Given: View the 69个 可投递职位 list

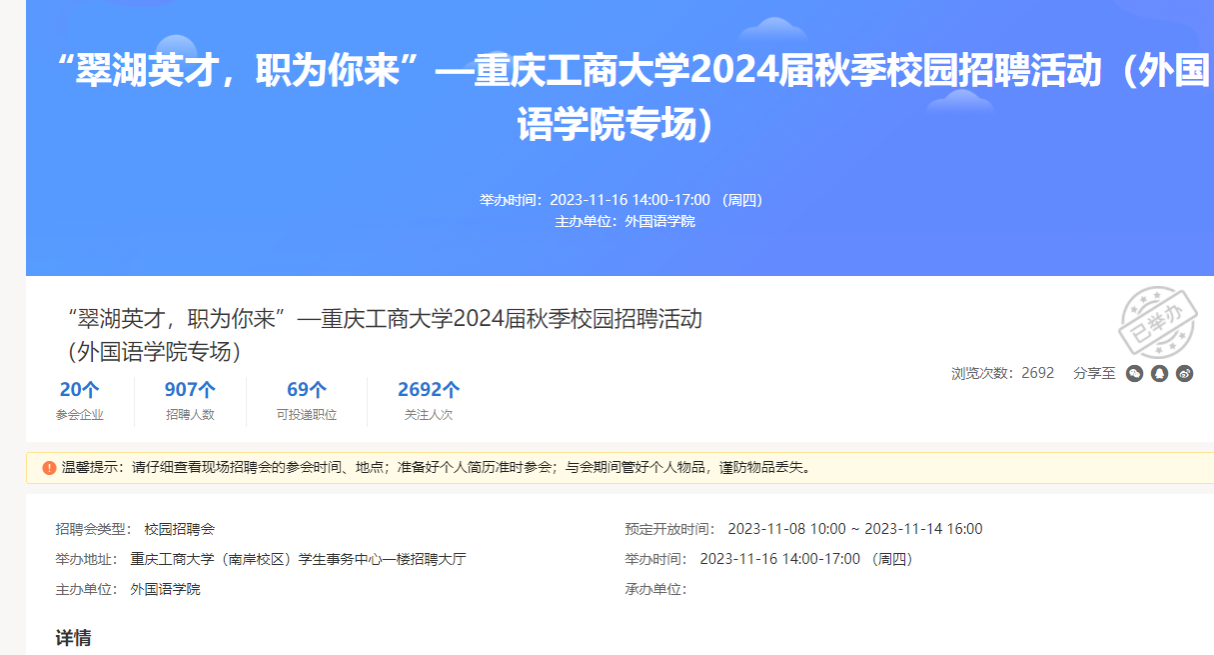Looking at the screenshot, I should pos(306,400).
